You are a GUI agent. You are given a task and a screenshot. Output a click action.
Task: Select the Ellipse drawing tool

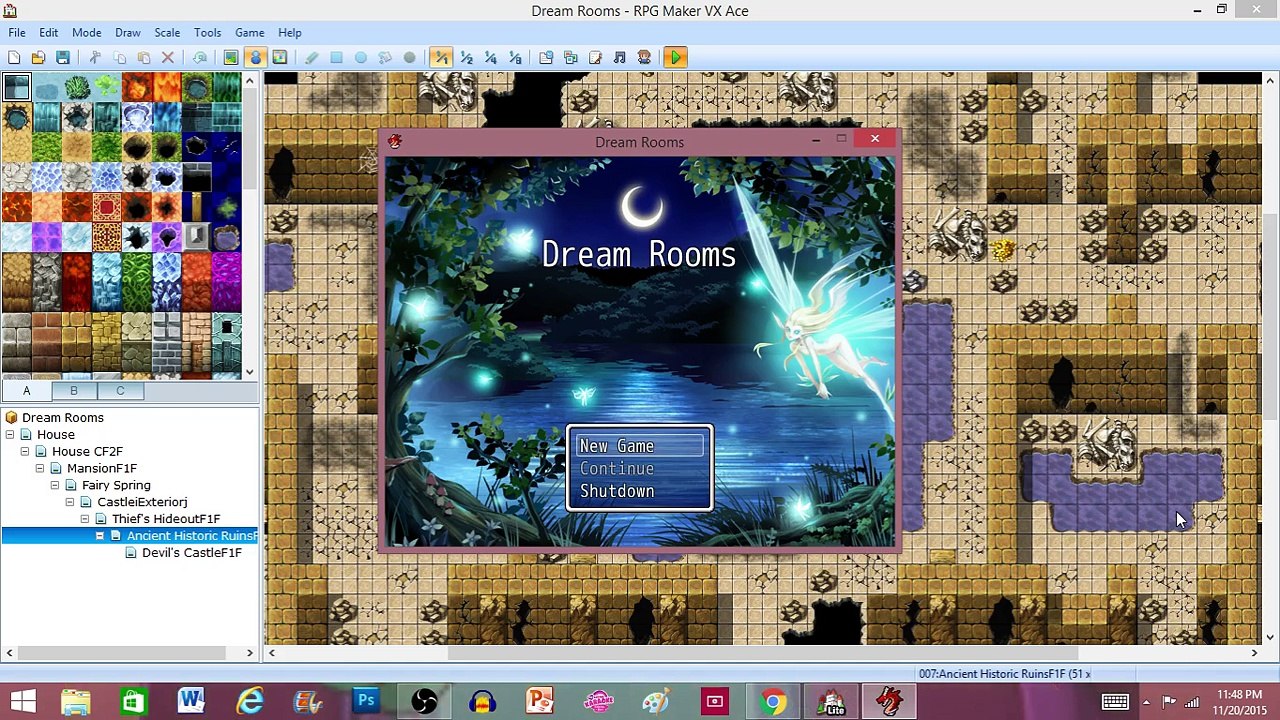pyautogui.click(x=361, y=58)
